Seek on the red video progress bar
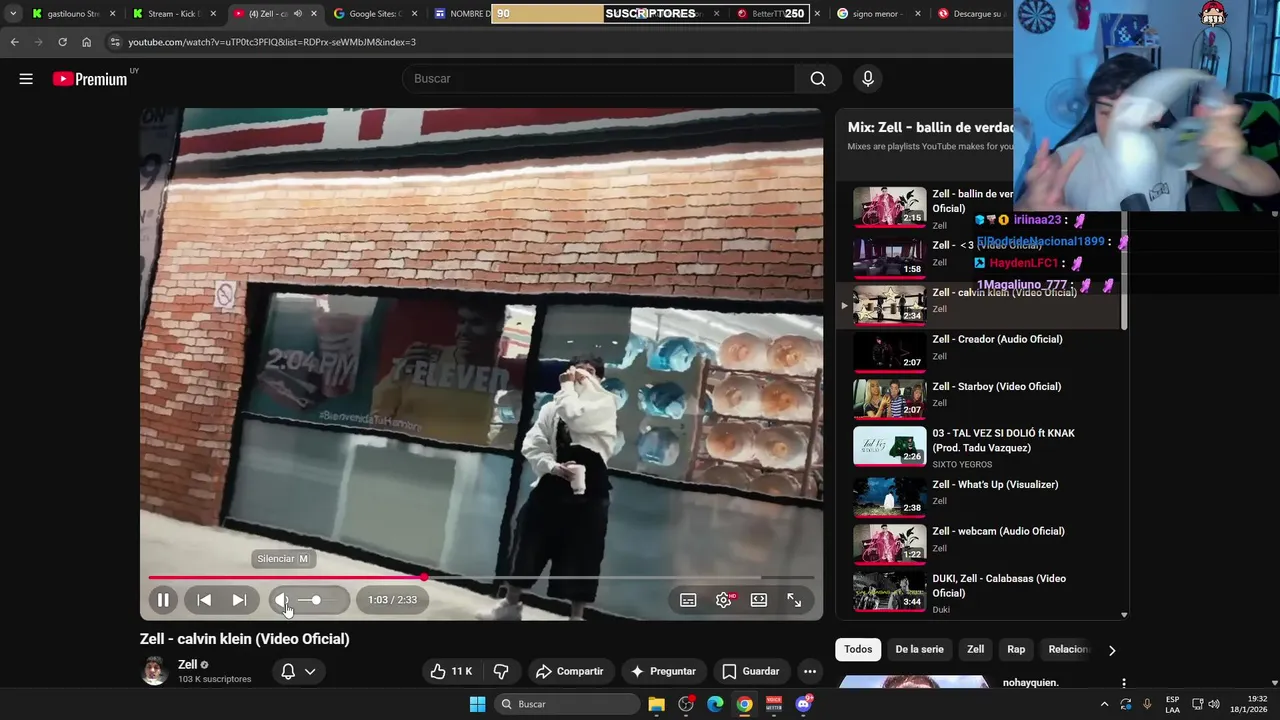This screenshot has height=720, width=1280. pos(481,577)
